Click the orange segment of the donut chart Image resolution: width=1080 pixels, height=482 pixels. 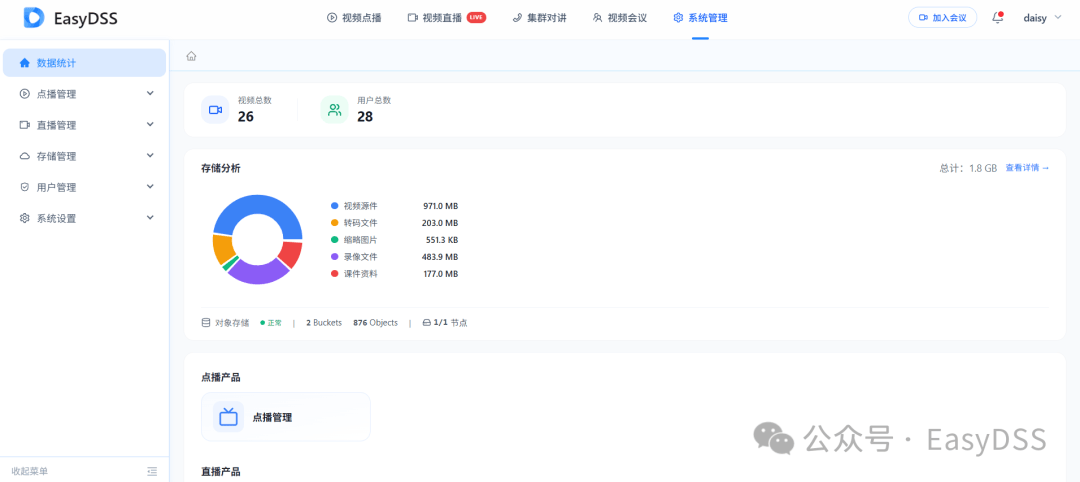point(222,249)
